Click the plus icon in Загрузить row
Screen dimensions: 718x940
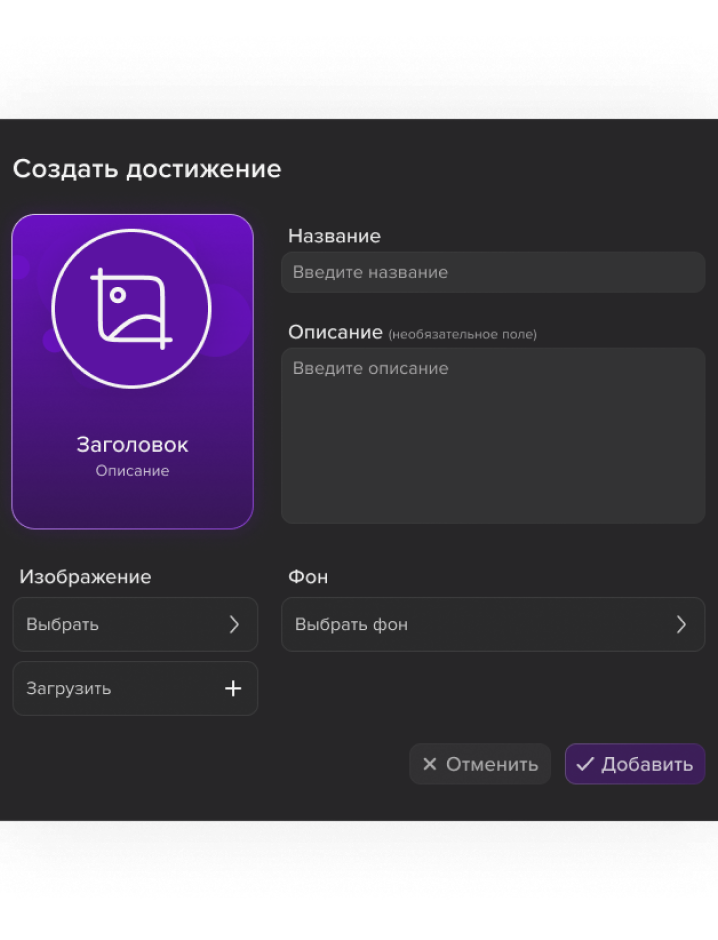233,689
